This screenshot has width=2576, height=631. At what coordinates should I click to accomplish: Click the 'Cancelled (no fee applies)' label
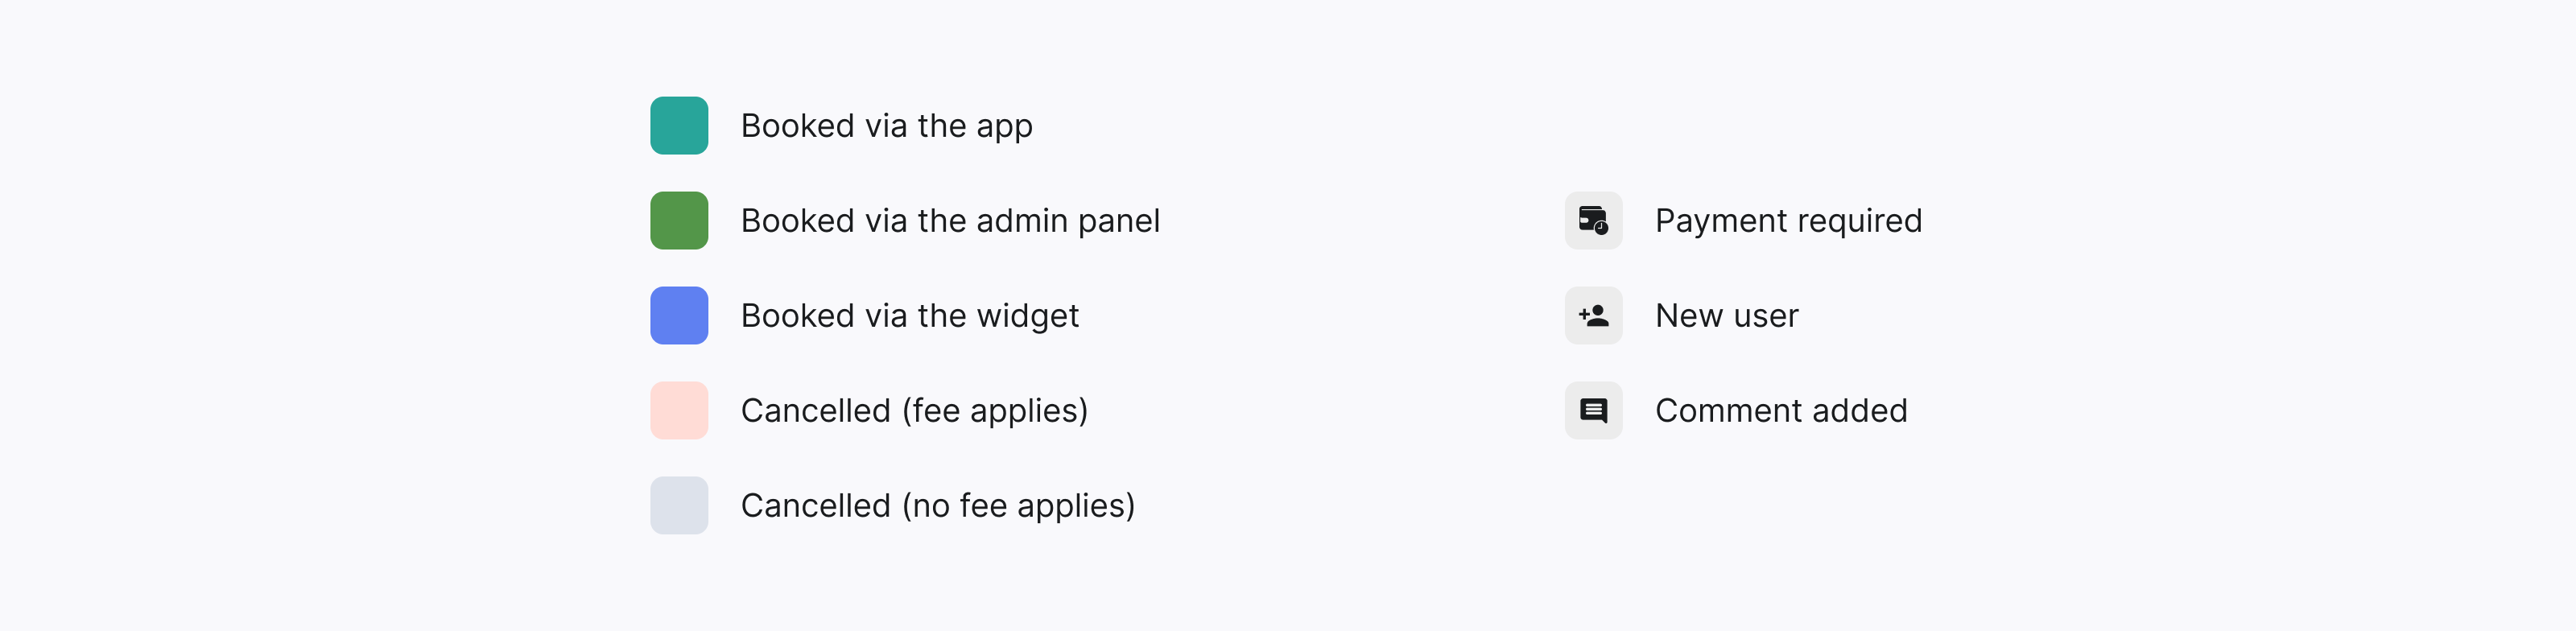pos(938,505)
